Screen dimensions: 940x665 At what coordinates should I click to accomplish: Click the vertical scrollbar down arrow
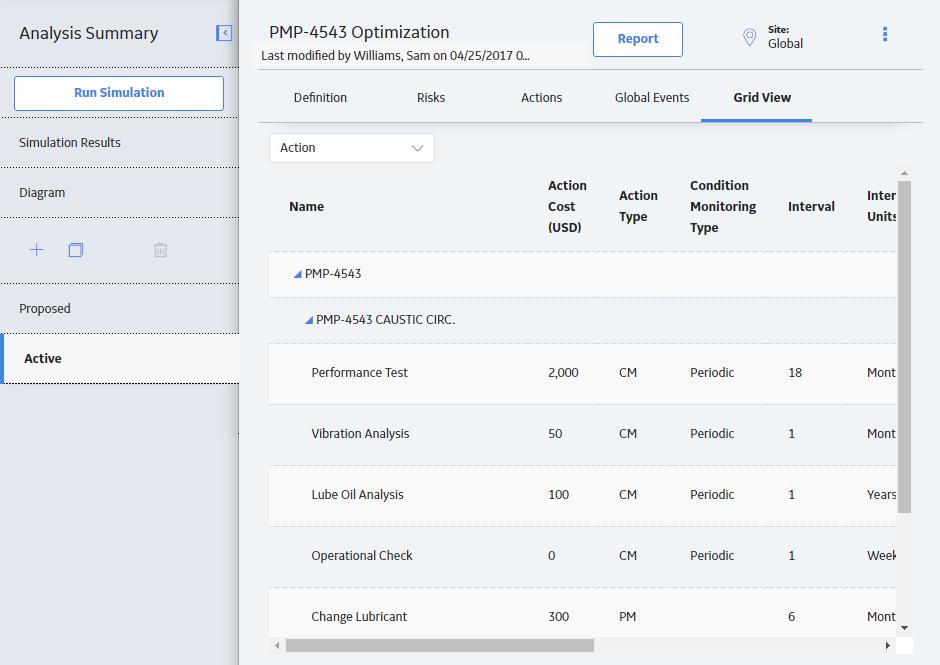click(905, 628)
